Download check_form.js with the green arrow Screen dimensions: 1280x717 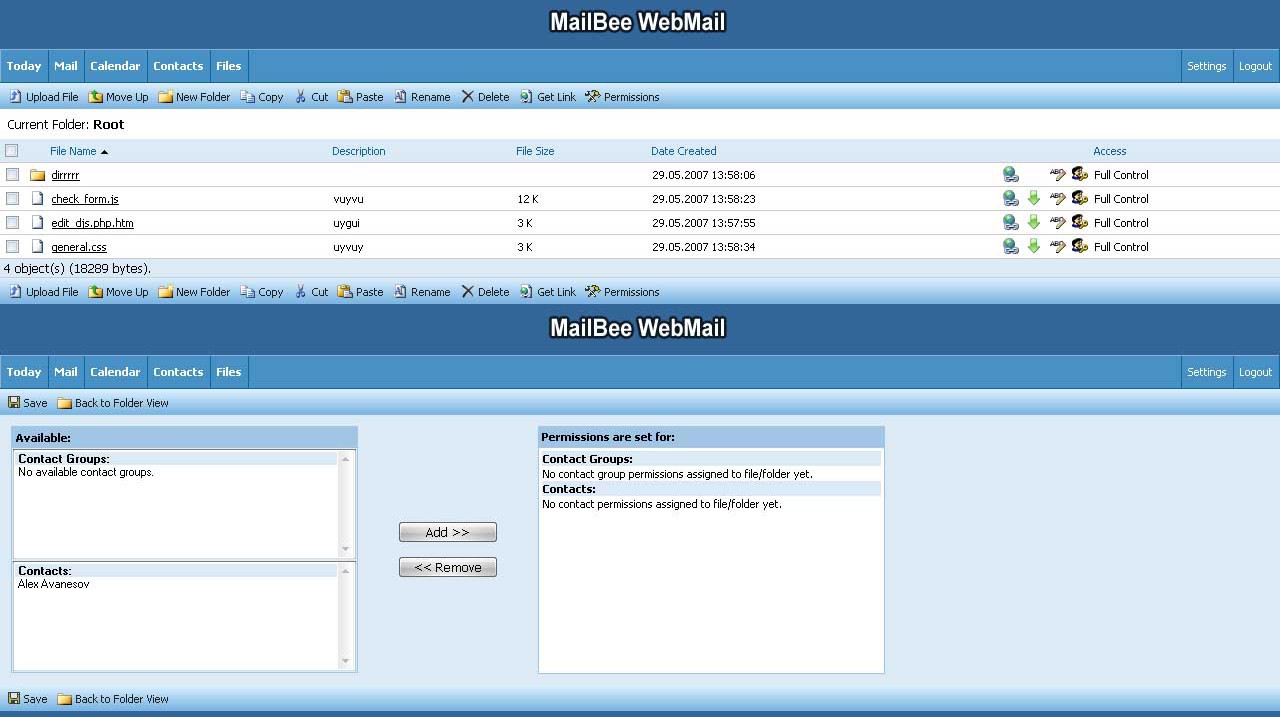pos(1034,198)
